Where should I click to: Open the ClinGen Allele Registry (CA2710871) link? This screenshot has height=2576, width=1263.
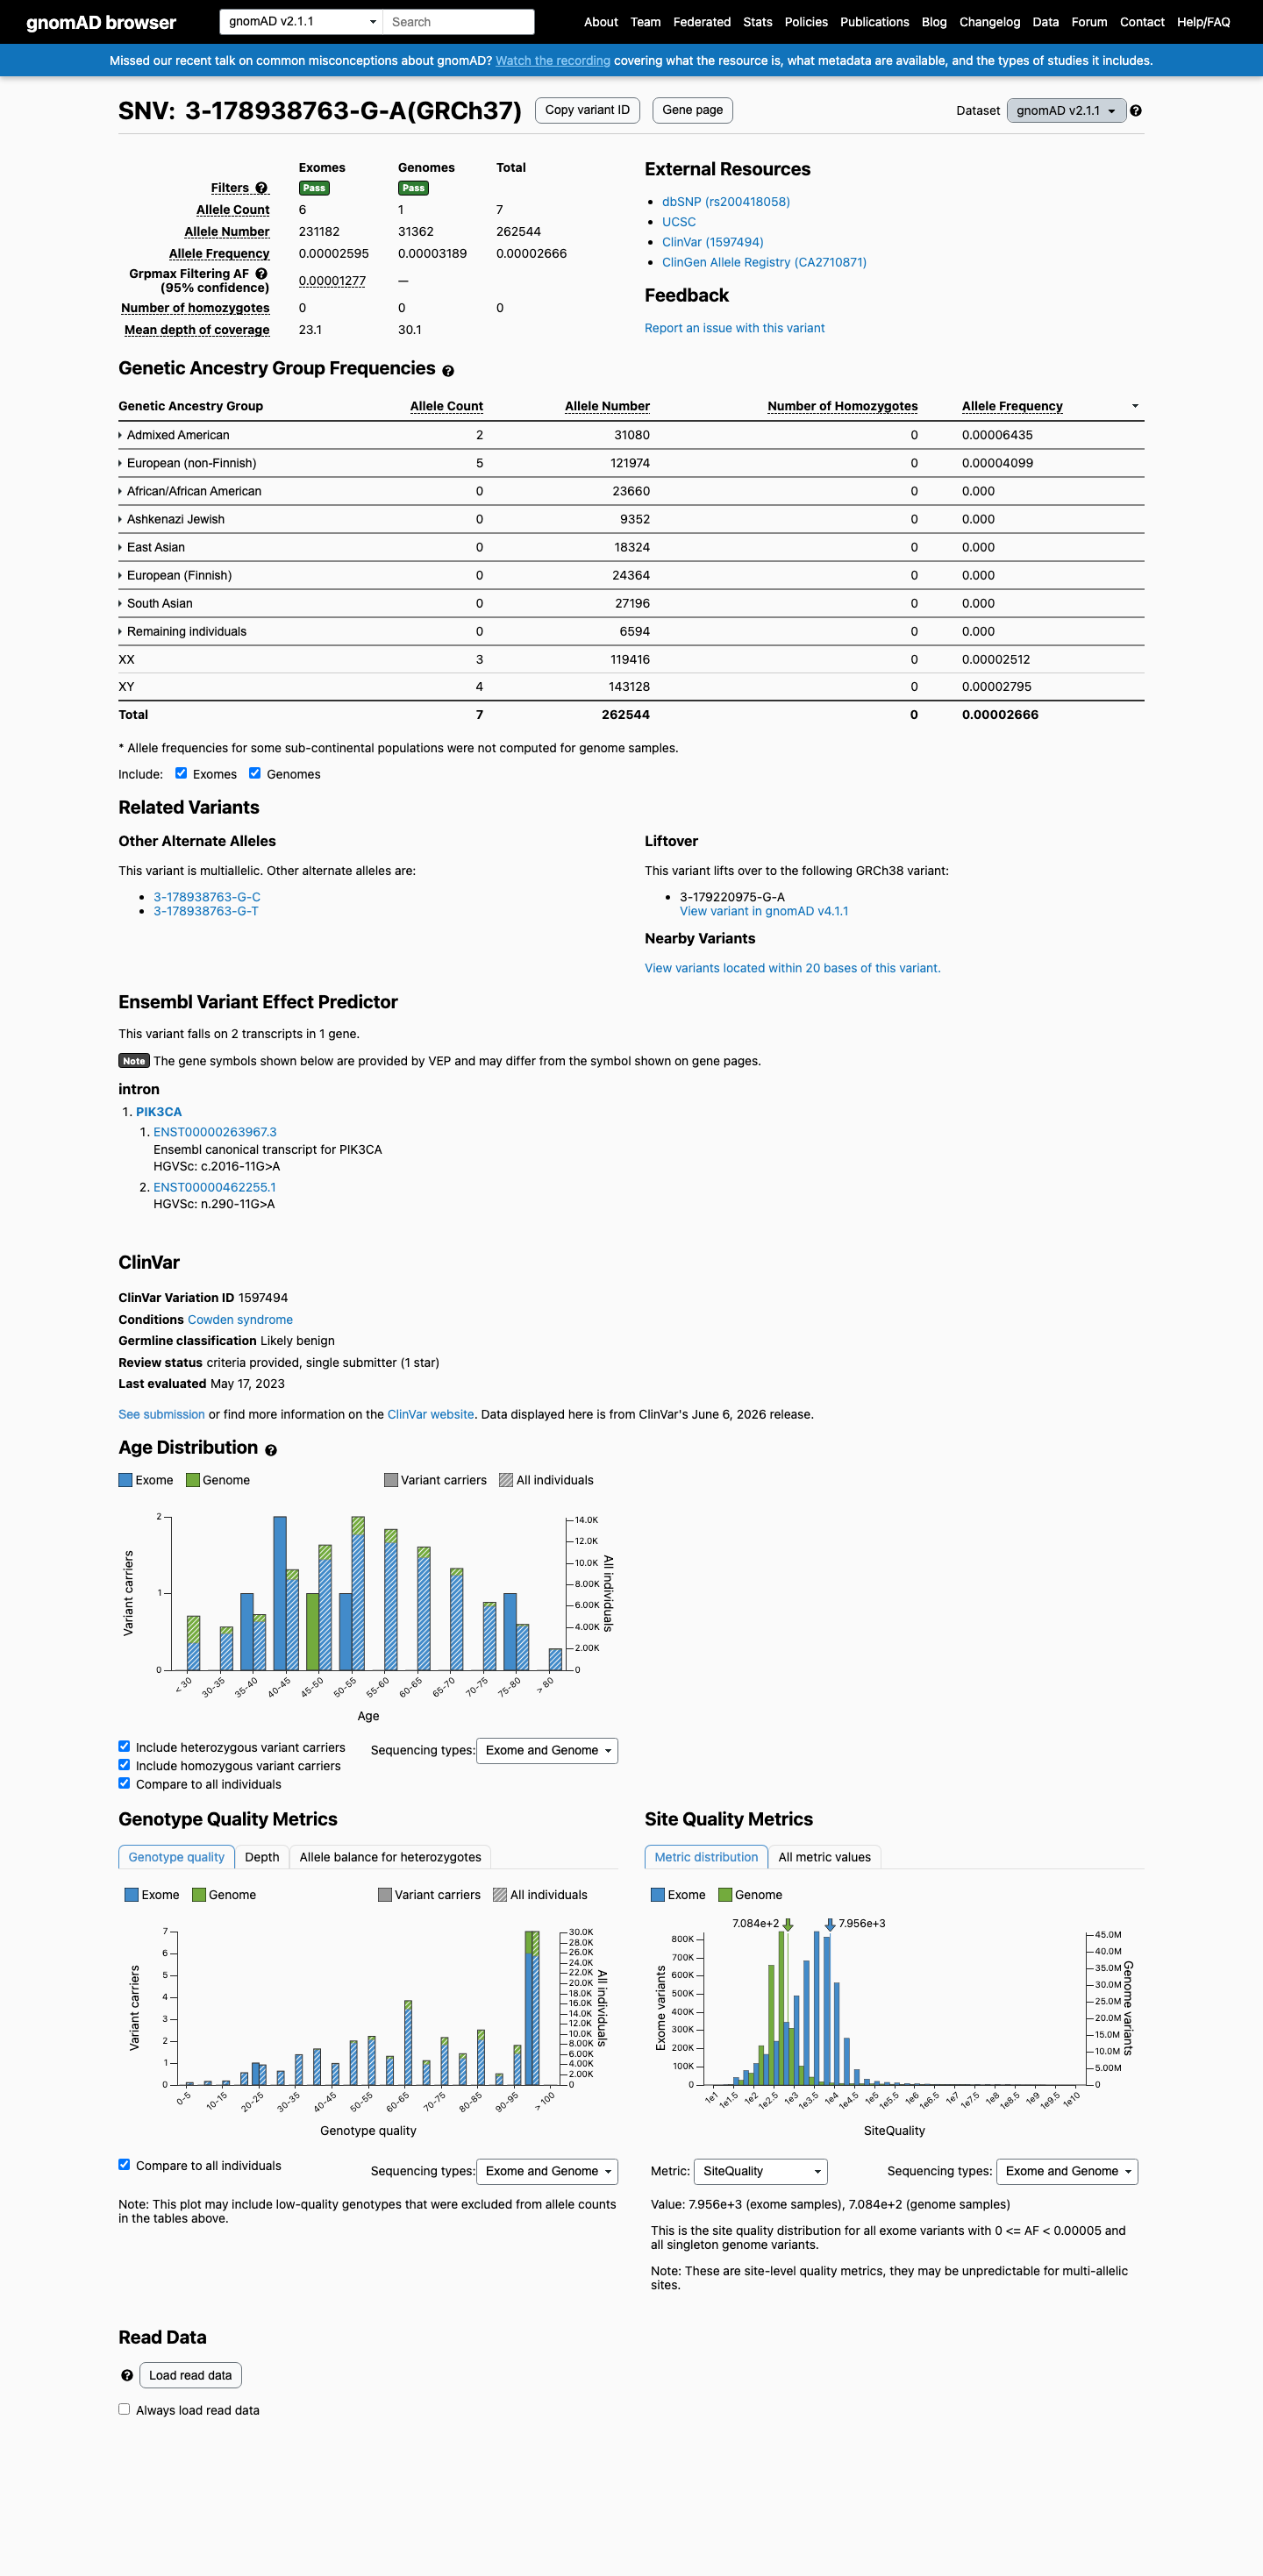tap(764, 262)
